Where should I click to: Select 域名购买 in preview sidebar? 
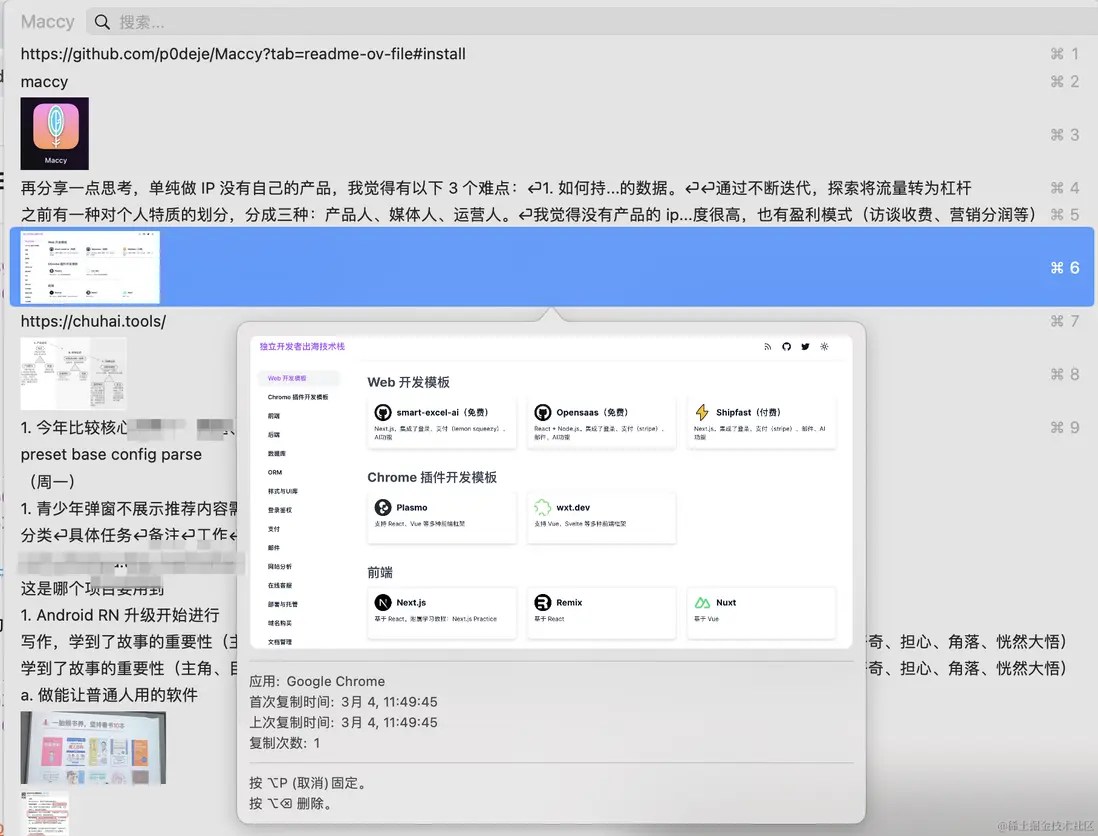(x=279, y=623)
